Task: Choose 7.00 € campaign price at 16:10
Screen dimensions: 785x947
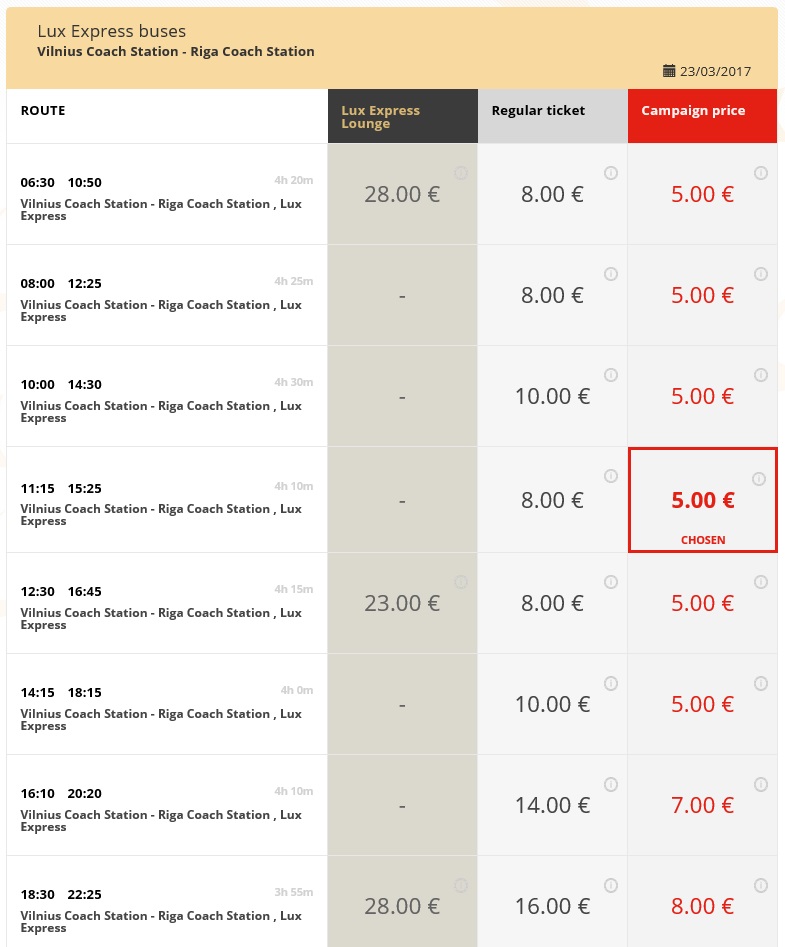Action: (x=702, y=805)
